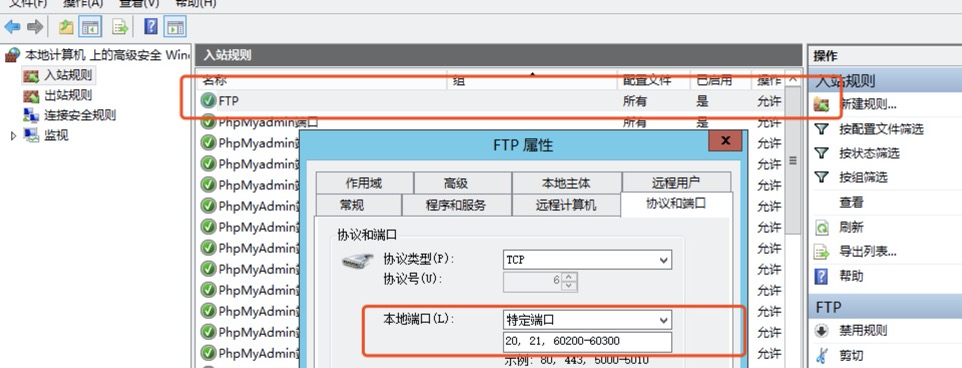This screenshot has height=368, width=962.
Task: Click the Filter by Profile action
Action: pos(881,129)
